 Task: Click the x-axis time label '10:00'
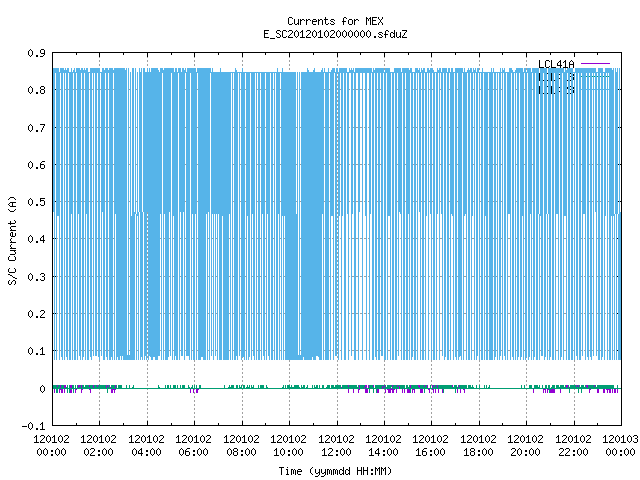[x=288, y=452]
